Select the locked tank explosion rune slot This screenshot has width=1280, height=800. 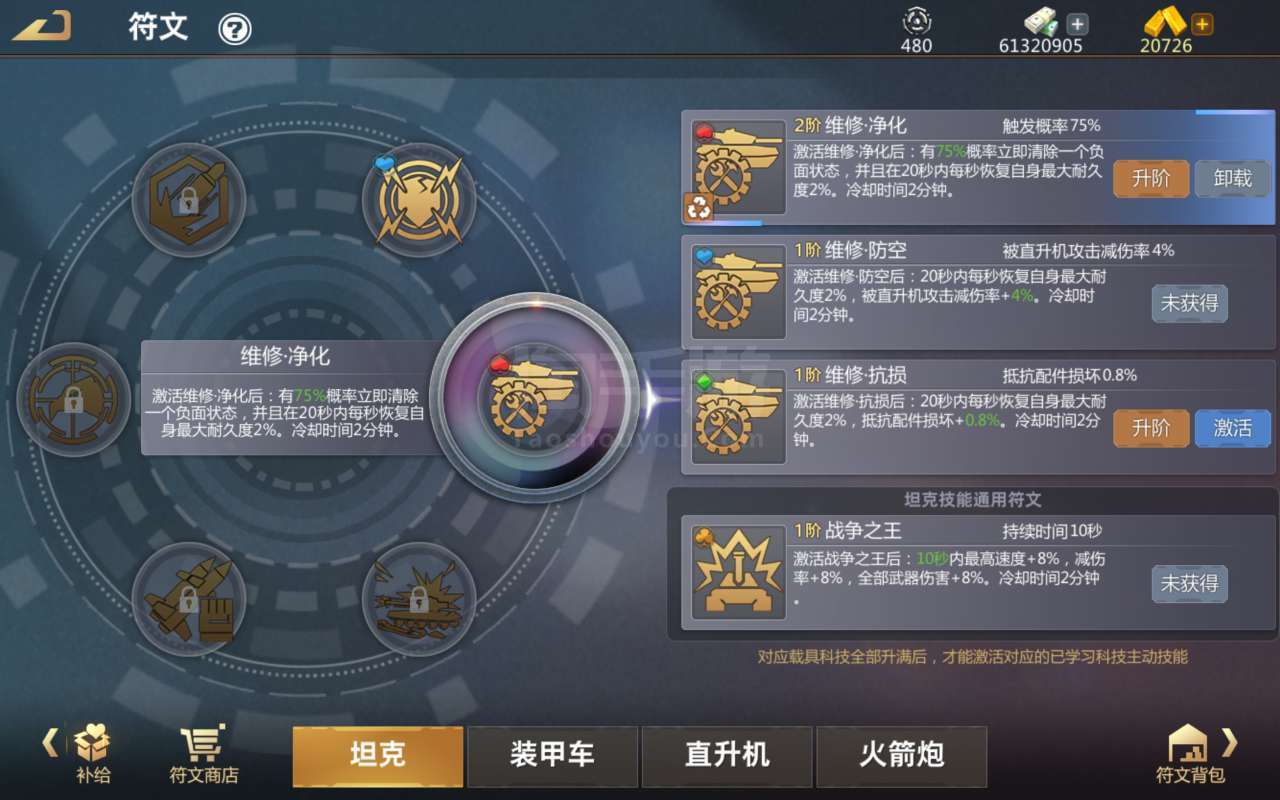point(418,598)
